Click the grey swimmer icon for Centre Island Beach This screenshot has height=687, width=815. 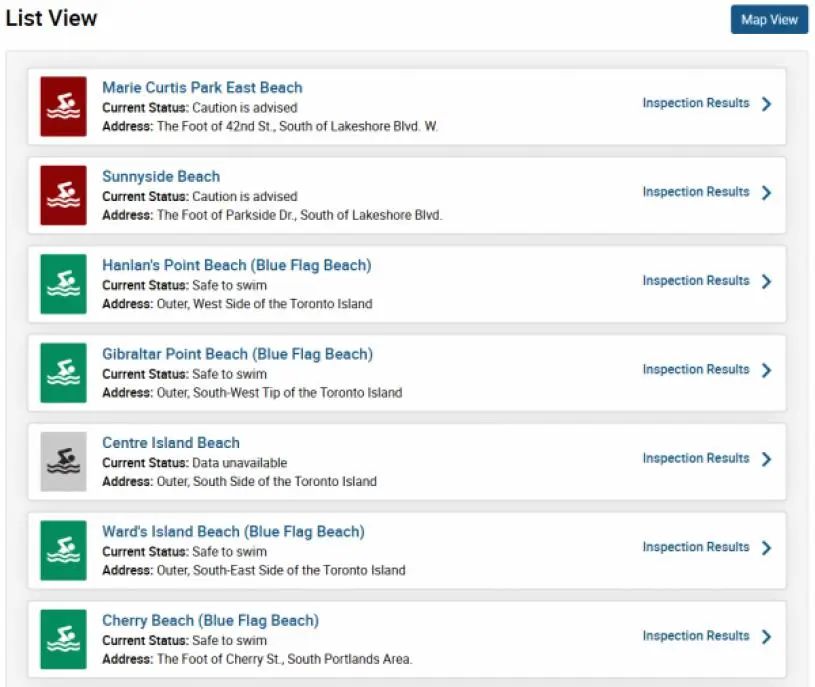tap(63, 462)
